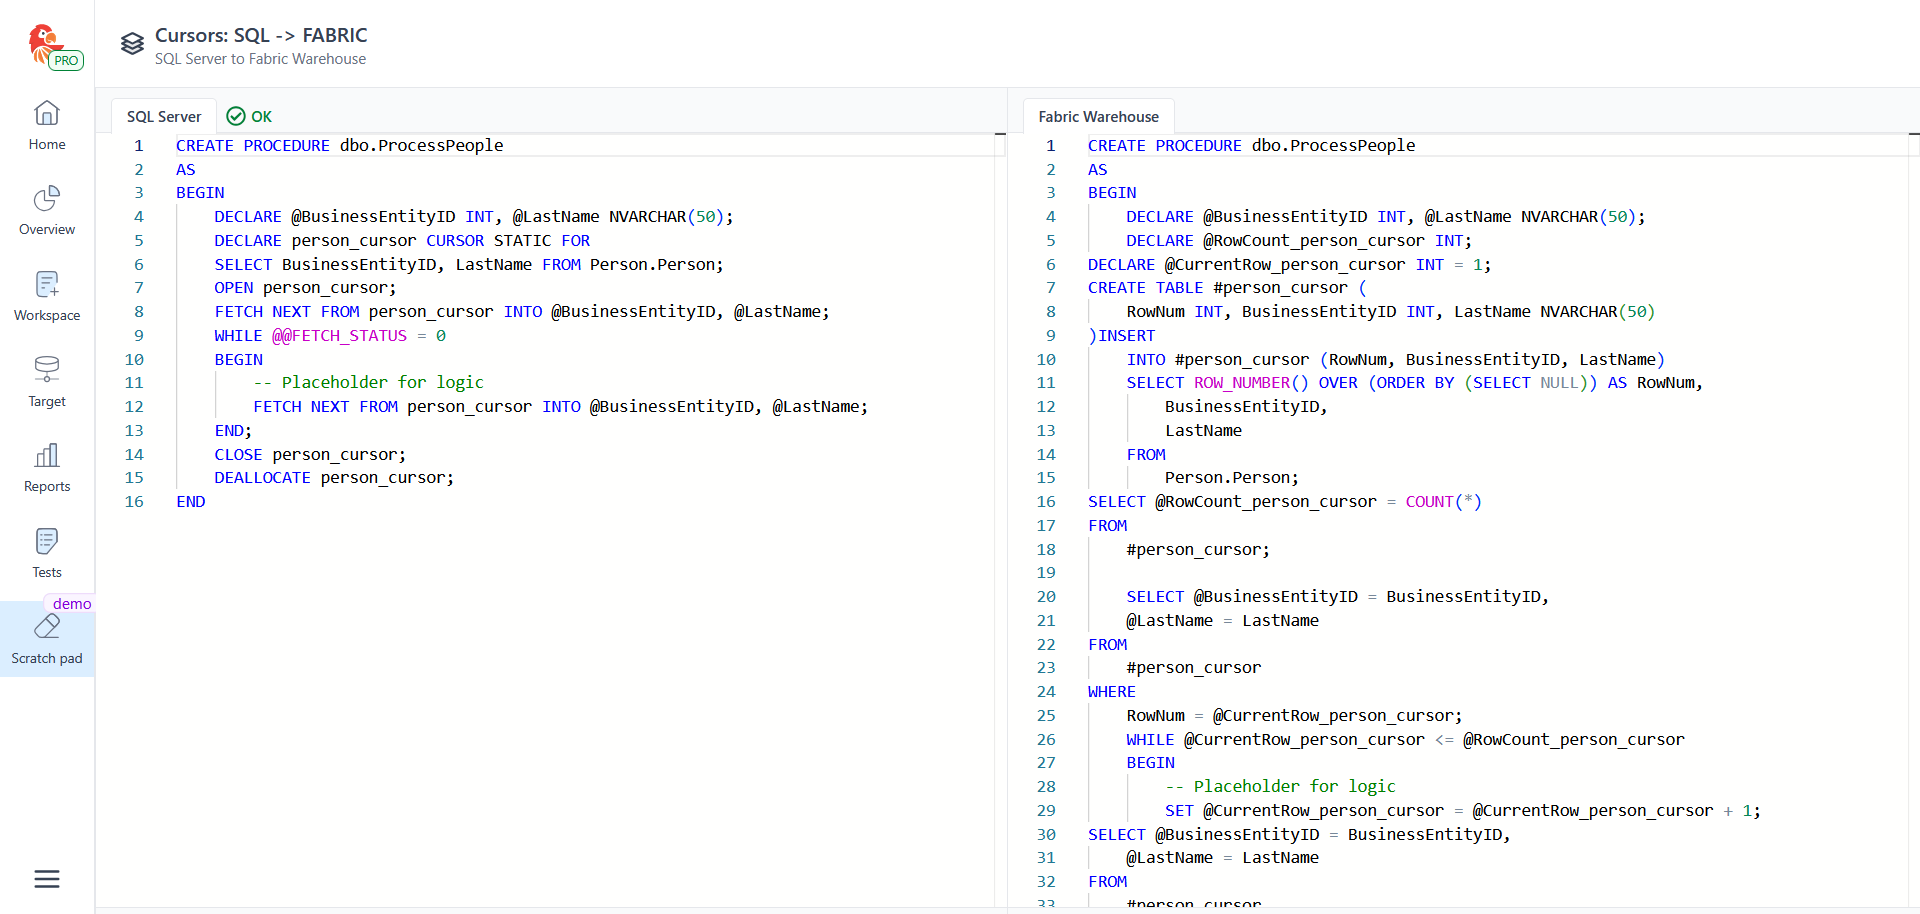This screenshot has width=1920, height=914.
Task: Click the layers stack icon beside title
Action: pyautogui.click(x=132, y=44)
